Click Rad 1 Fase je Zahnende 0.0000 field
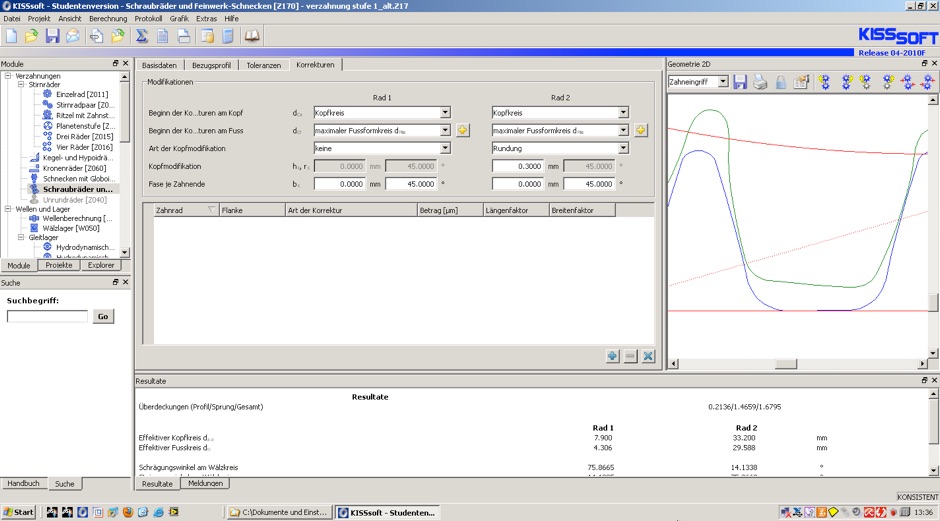This screenshot has height=521, width=940. click(339, 184)
